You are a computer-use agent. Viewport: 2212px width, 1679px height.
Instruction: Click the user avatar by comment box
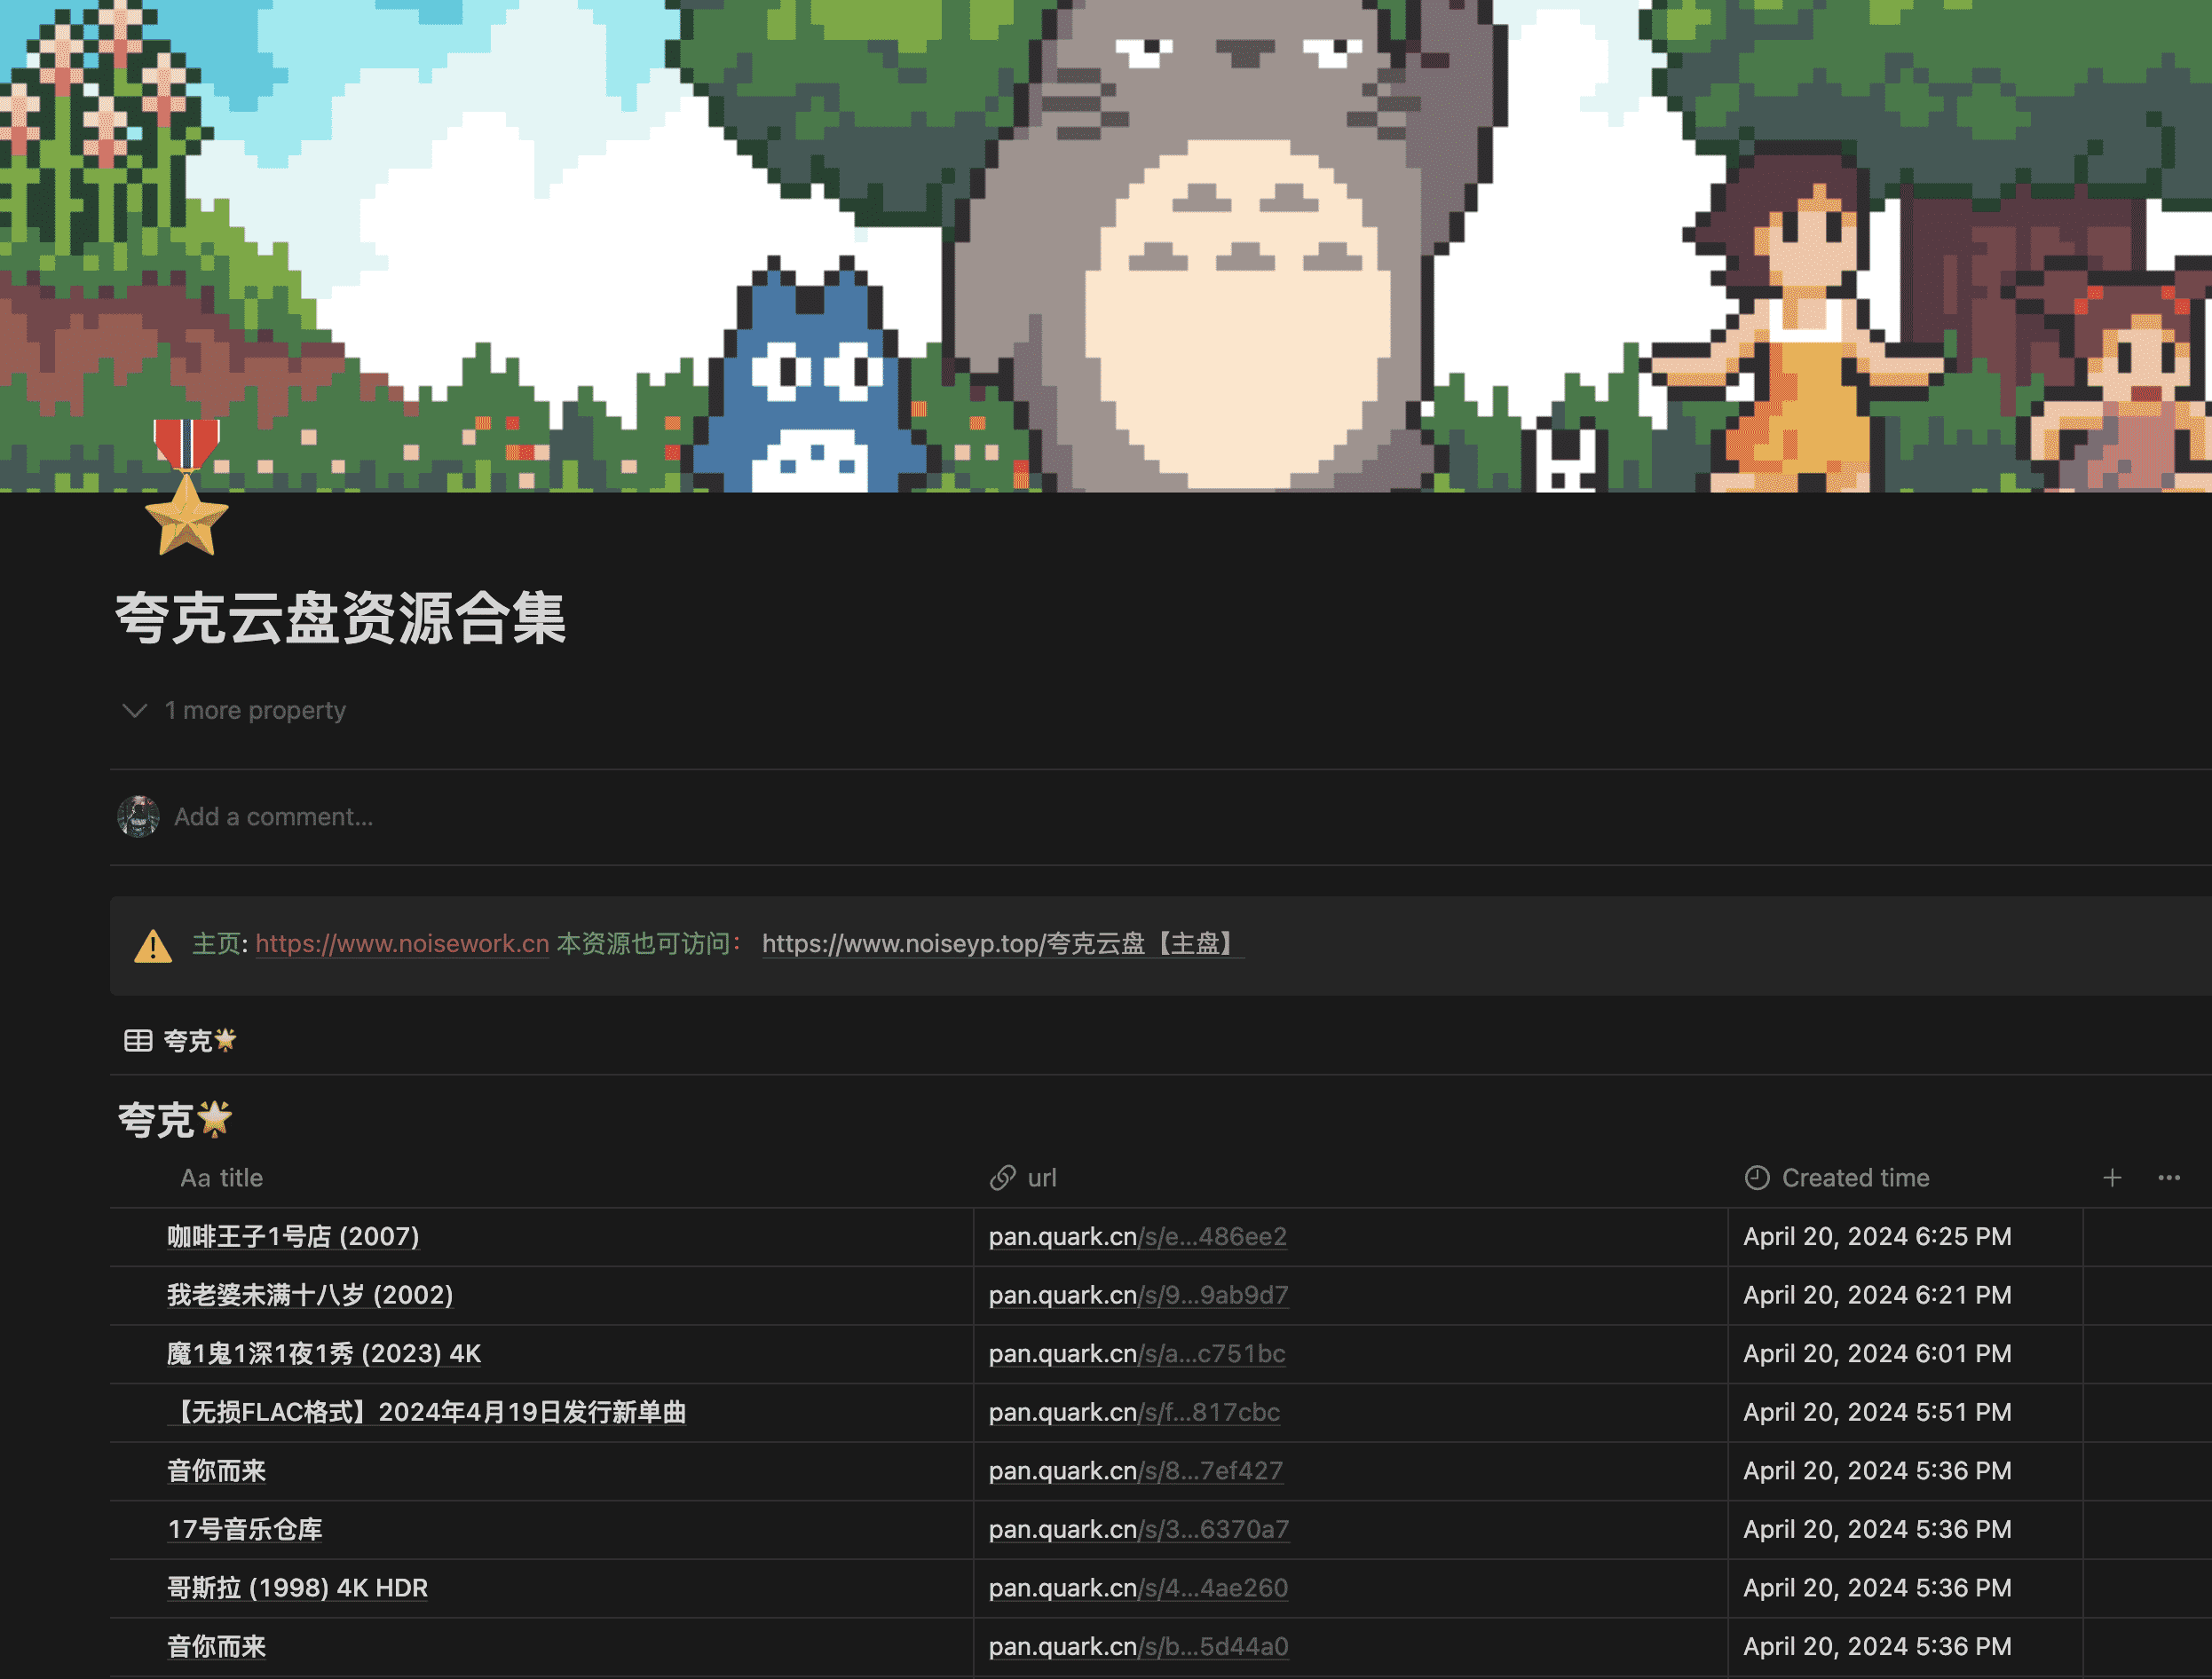point(138,817)
